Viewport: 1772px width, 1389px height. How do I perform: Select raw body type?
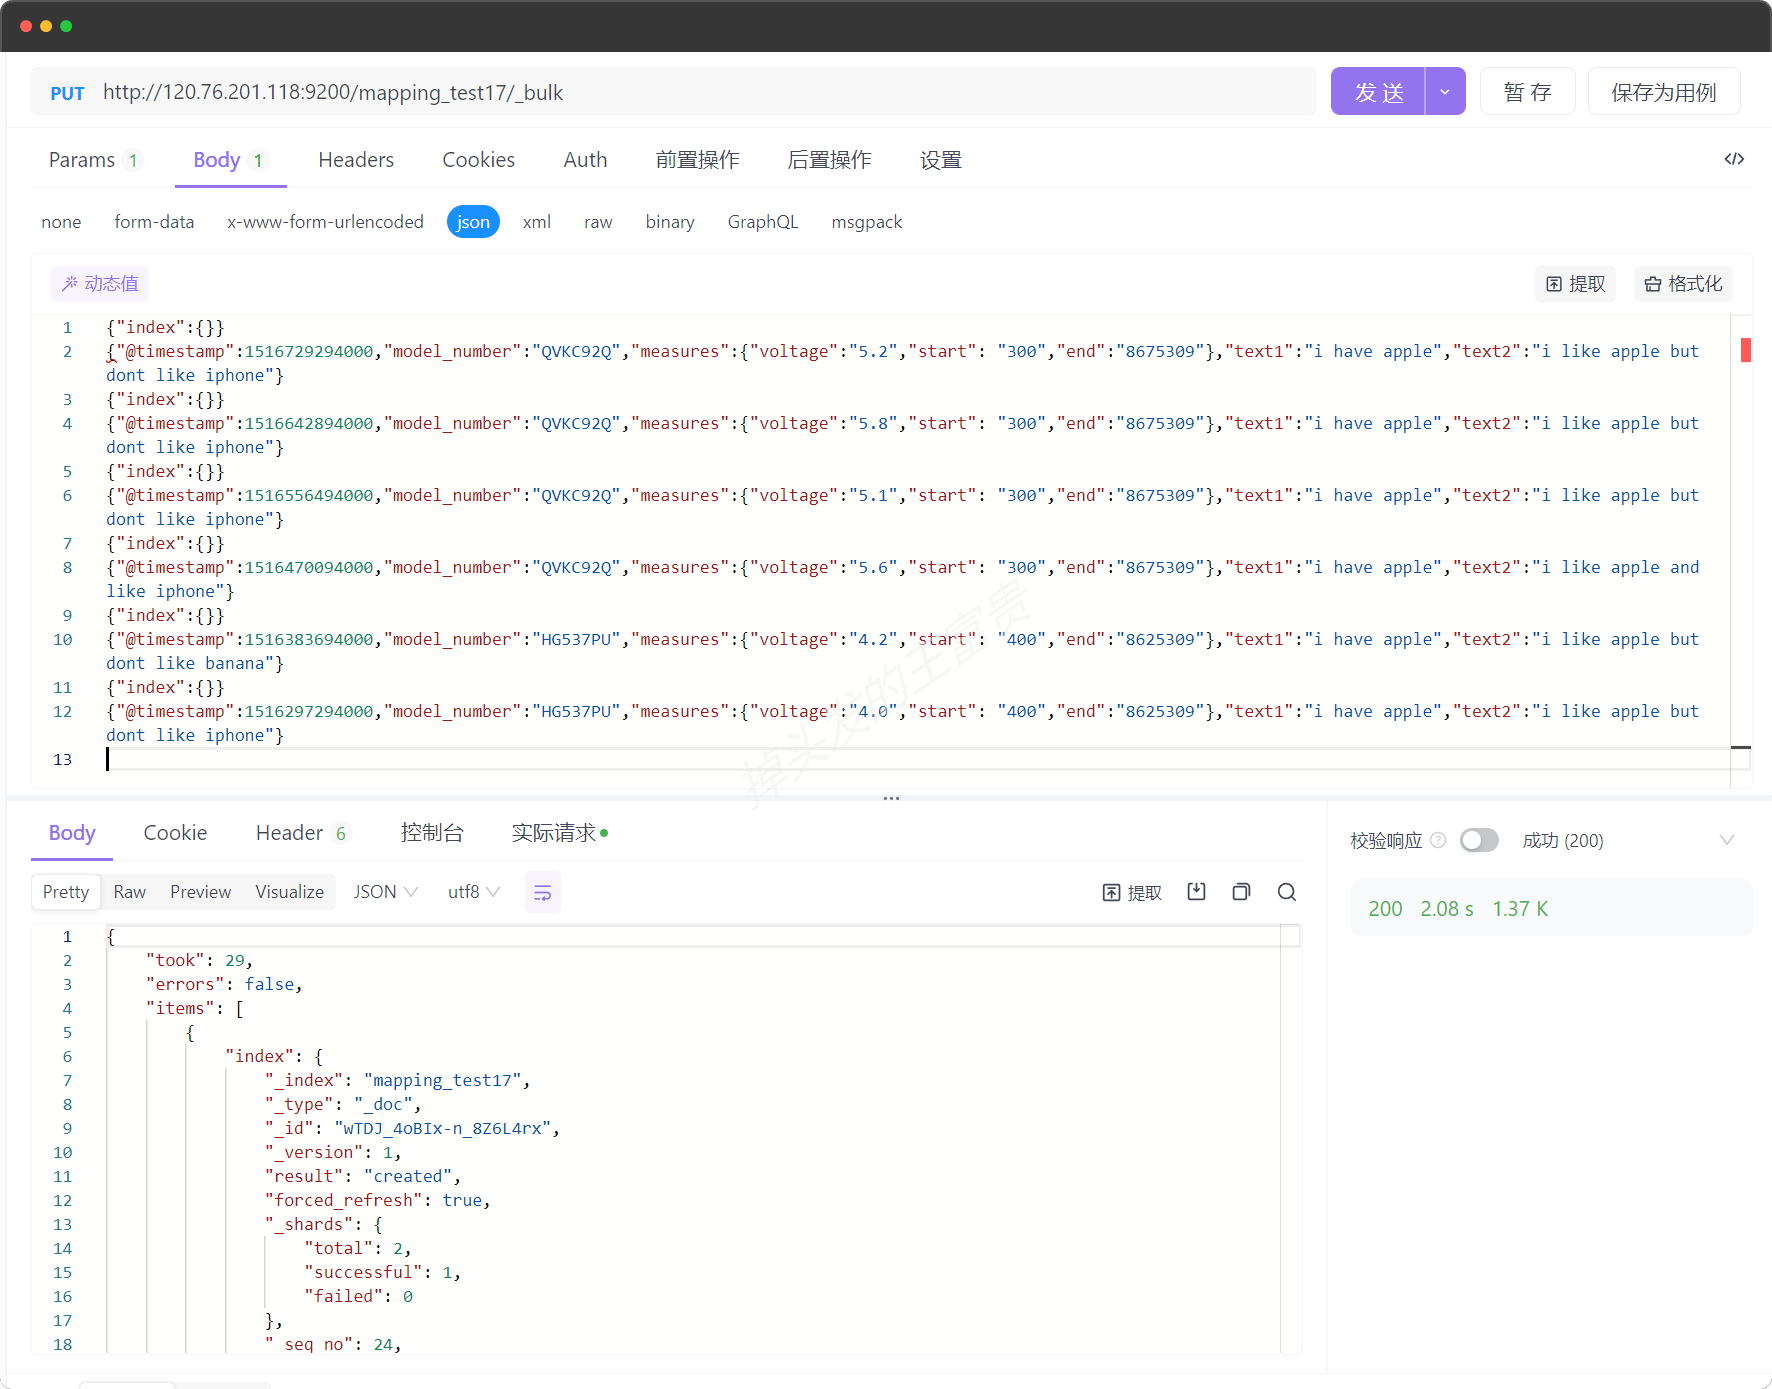[x=598, y=222]
